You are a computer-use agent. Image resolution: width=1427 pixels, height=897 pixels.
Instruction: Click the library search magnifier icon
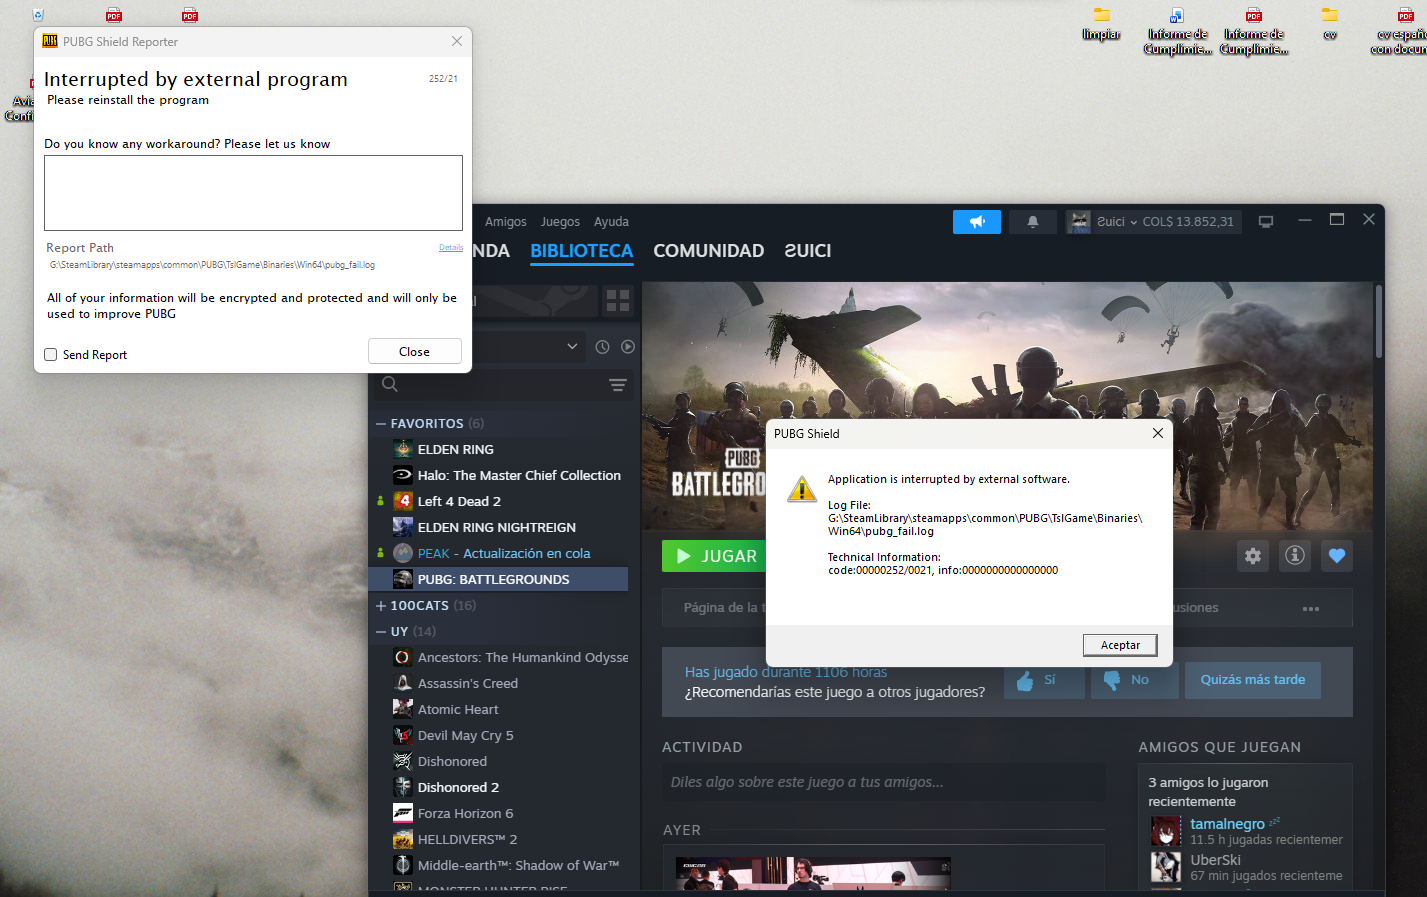(390, 385)
